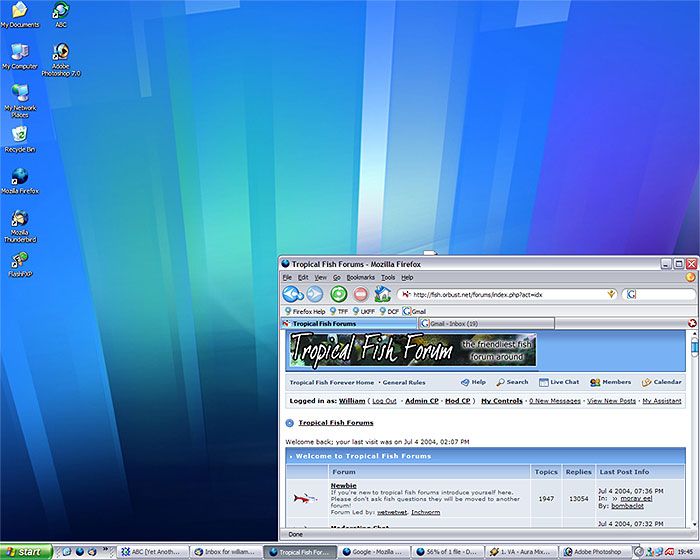This screenshot has width=700, height=560.
Task: Click the Firefox activity throbber icon
Action: (x=691, y=277)
